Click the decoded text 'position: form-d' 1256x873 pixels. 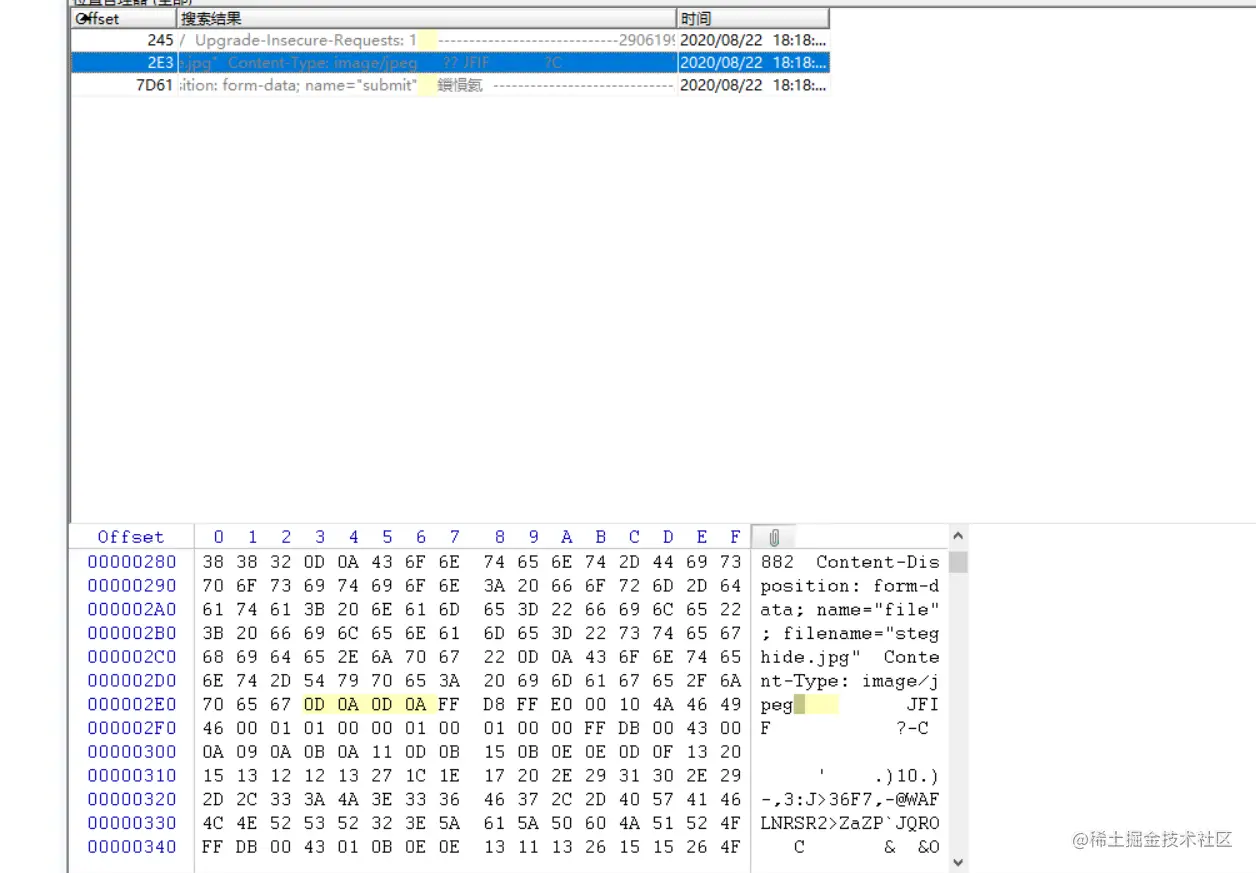[850, 586]
